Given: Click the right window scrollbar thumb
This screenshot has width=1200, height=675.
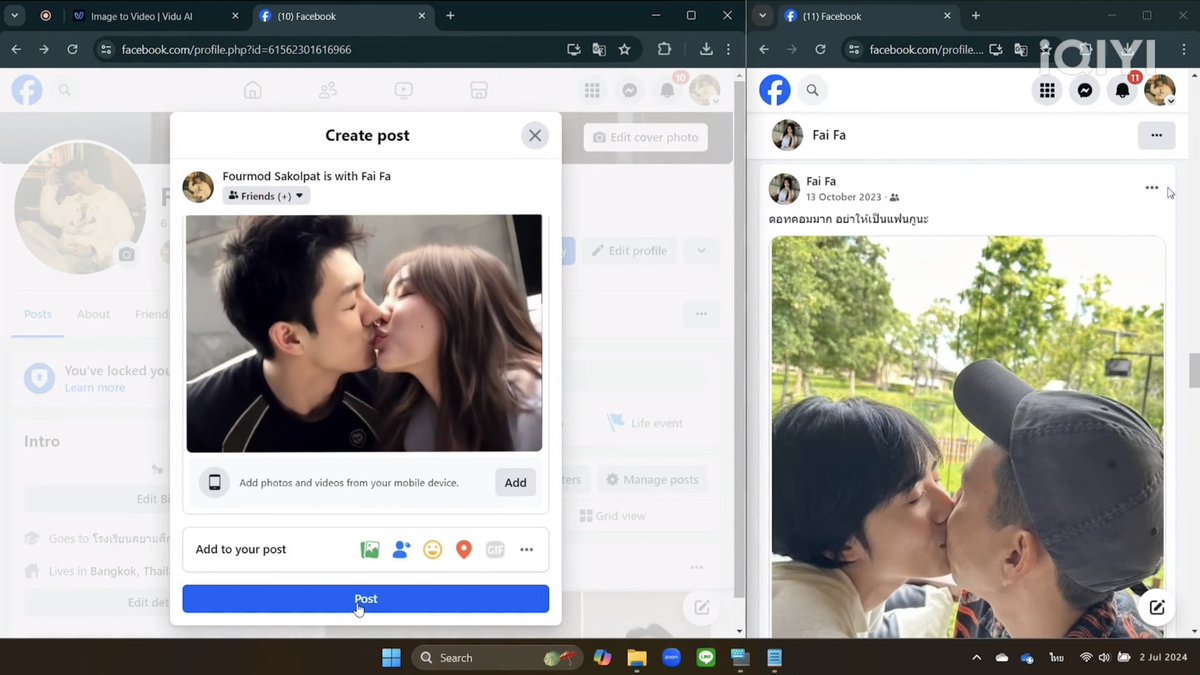Looking at the screenshot, I should (x=1193, y=370).
